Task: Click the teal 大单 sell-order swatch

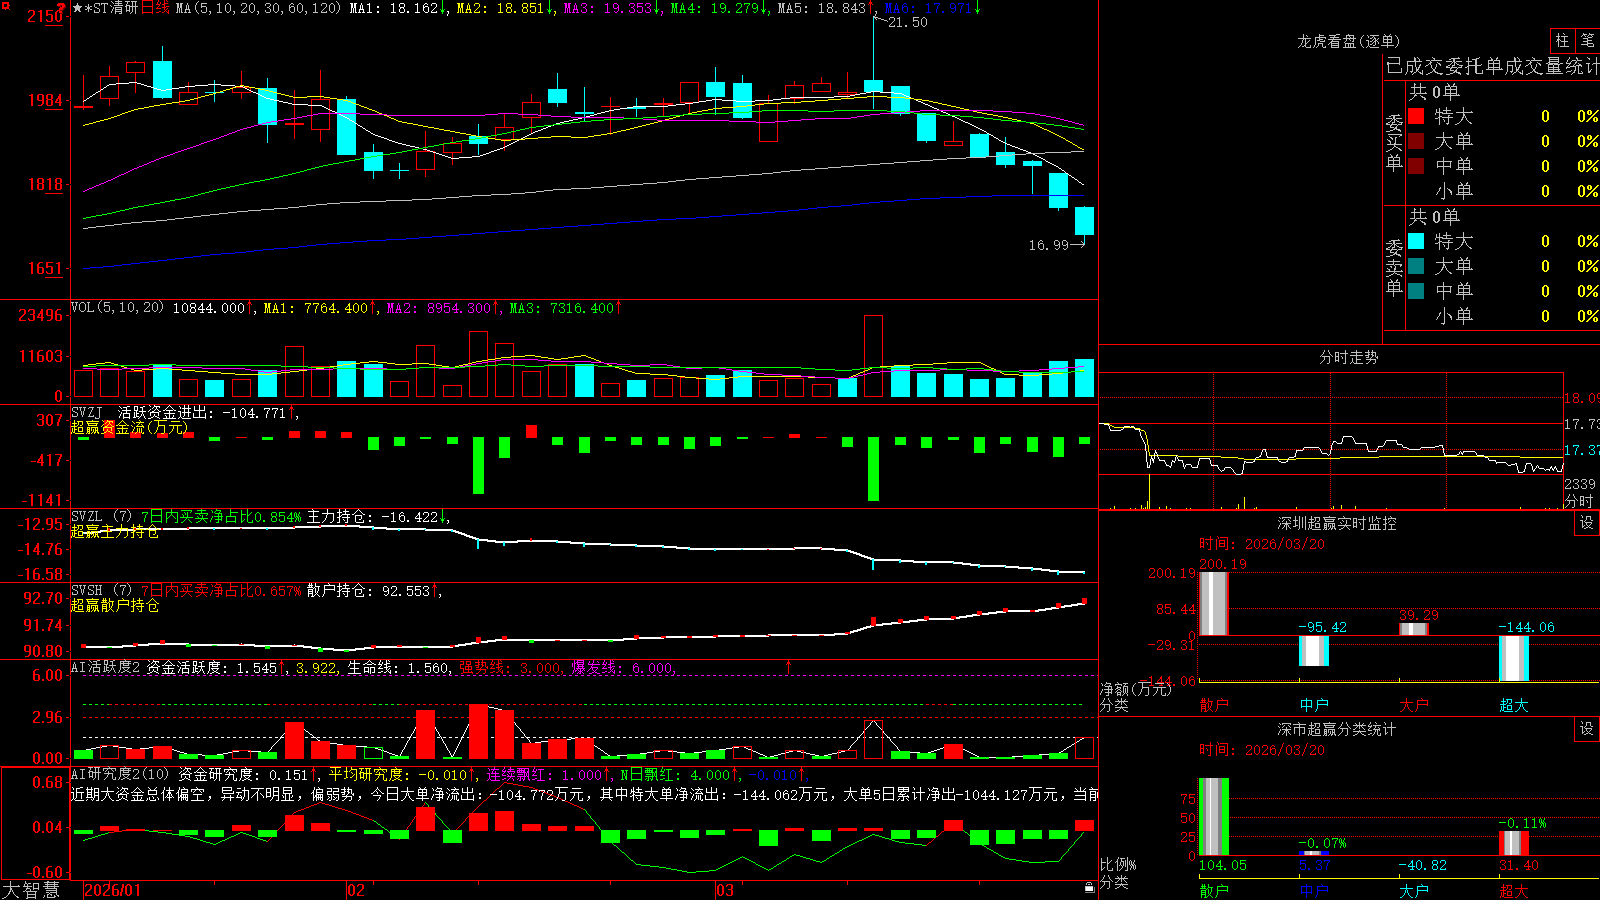Action: click(1416, 266)
